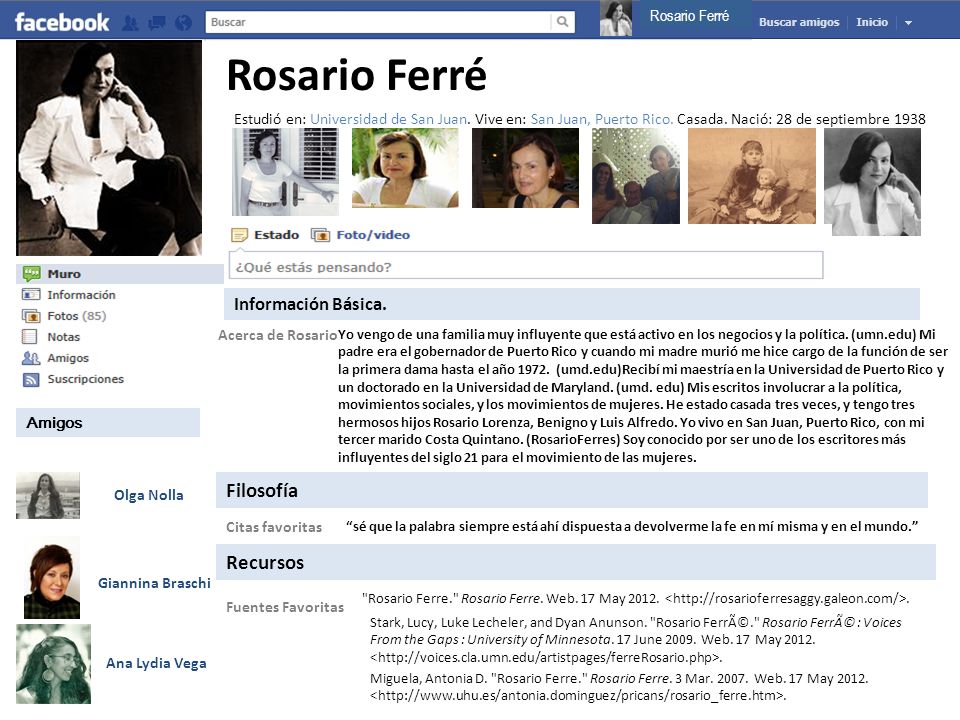
Task: Open the messages icon in top bar
Action: pos(157,23)
